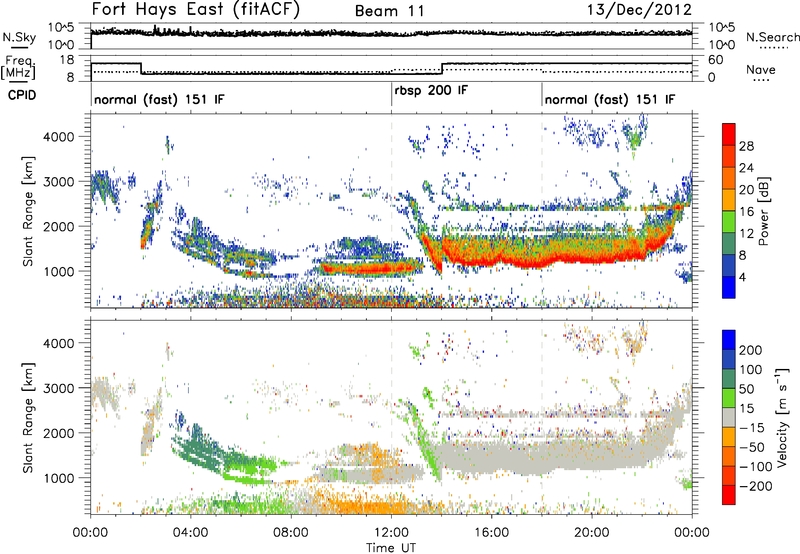800x554 pixels.
Task: Click the 'N.Sky' legend label
Action: click(19, 37)
